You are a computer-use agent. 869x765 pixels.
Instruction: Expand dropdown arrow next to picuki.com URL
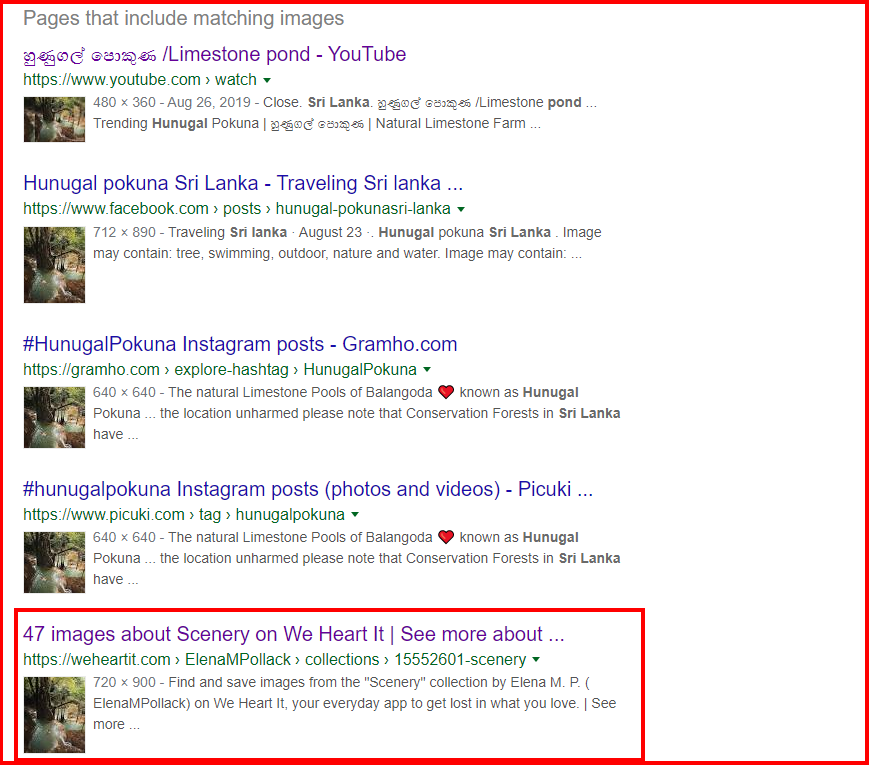click(355, 515)
